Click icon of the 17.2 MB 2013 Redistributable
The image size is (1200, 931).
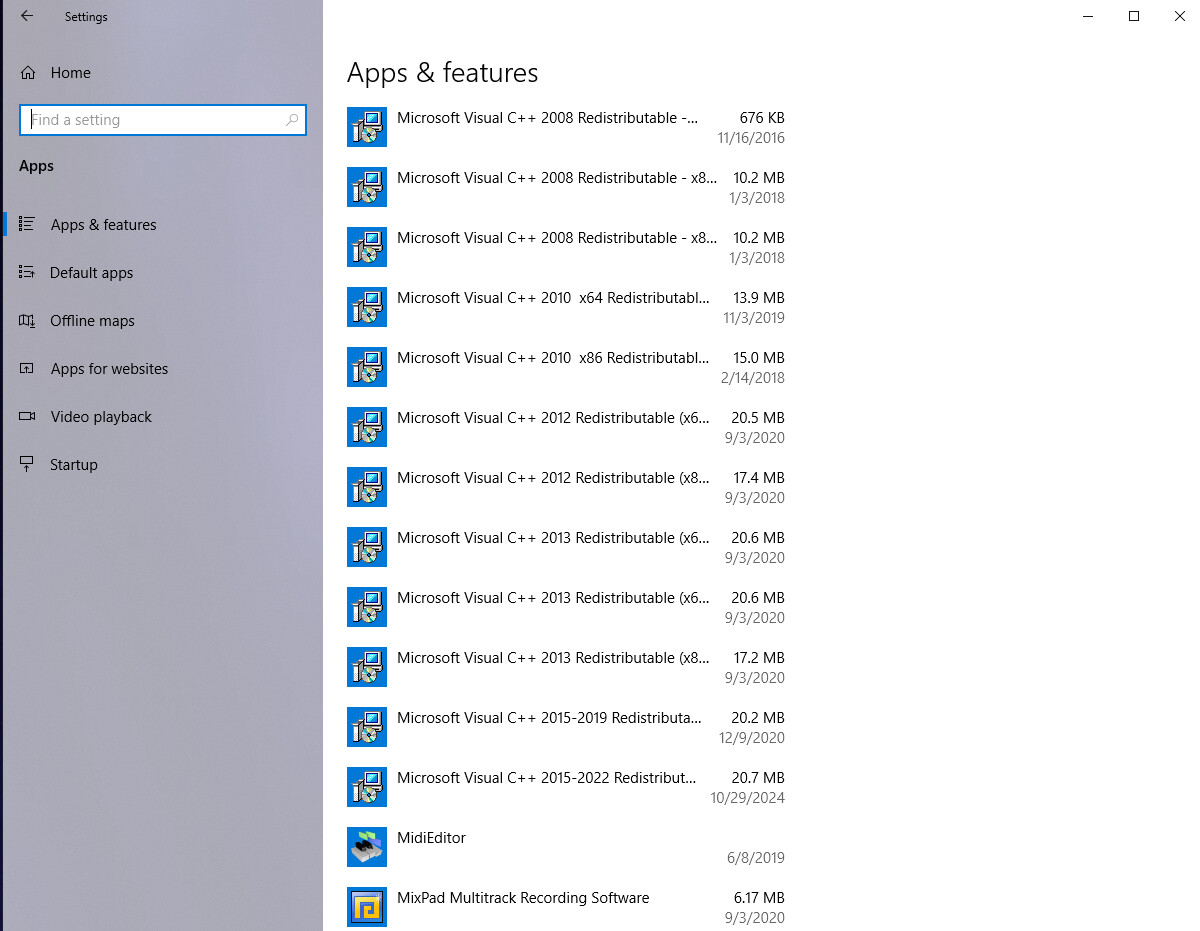(367, 667)
